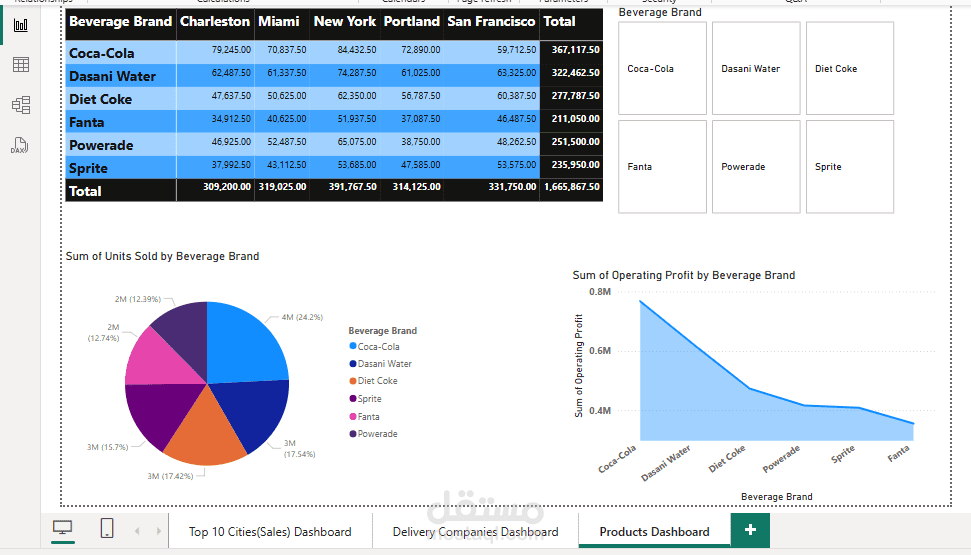Open Delivery Companies Dashboard tab
Viewport: 971px width, 555px height.
(x=475, y=531)
